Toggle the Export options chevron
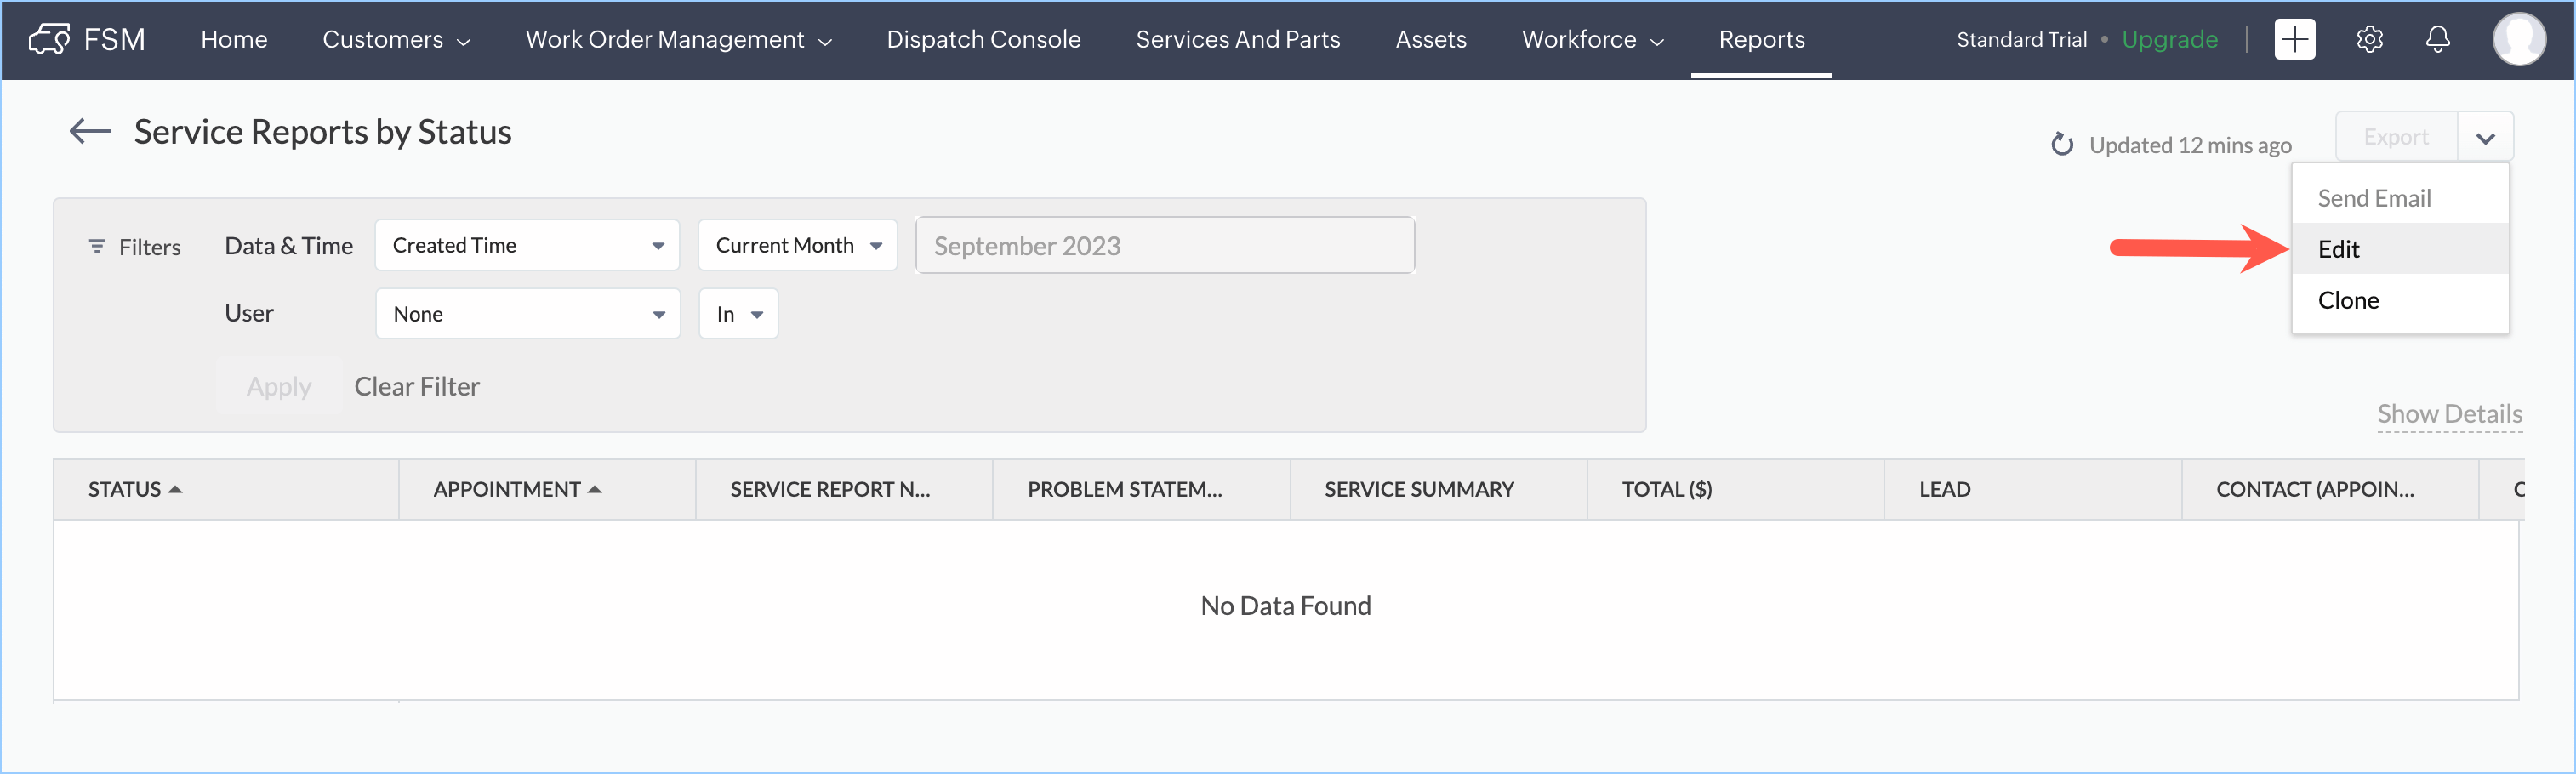The height and width of the screenshot is (774, 2576). click(2486, 137)
